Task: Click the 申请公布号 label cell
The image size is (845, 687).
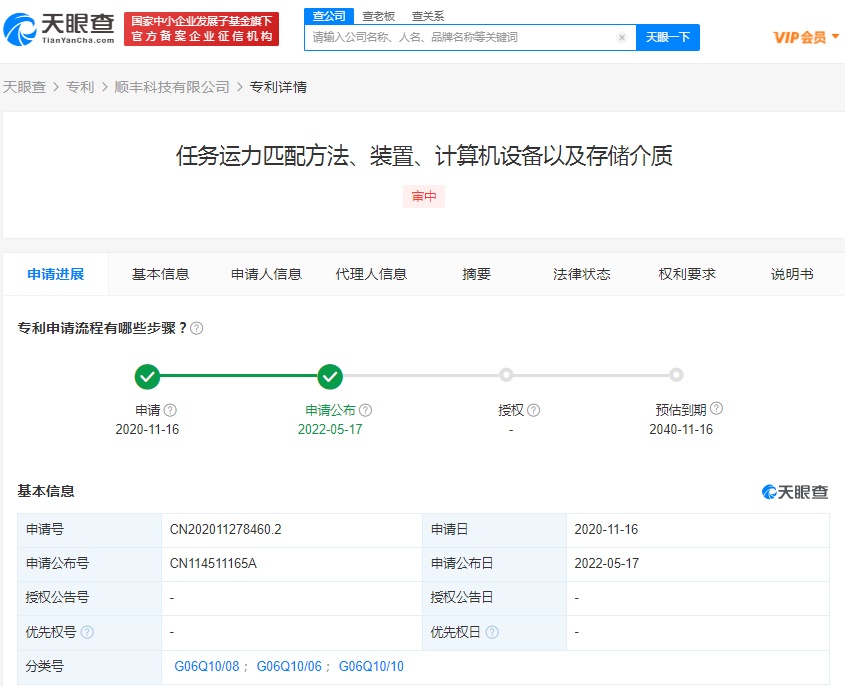Action: click(x=89, y=564)
